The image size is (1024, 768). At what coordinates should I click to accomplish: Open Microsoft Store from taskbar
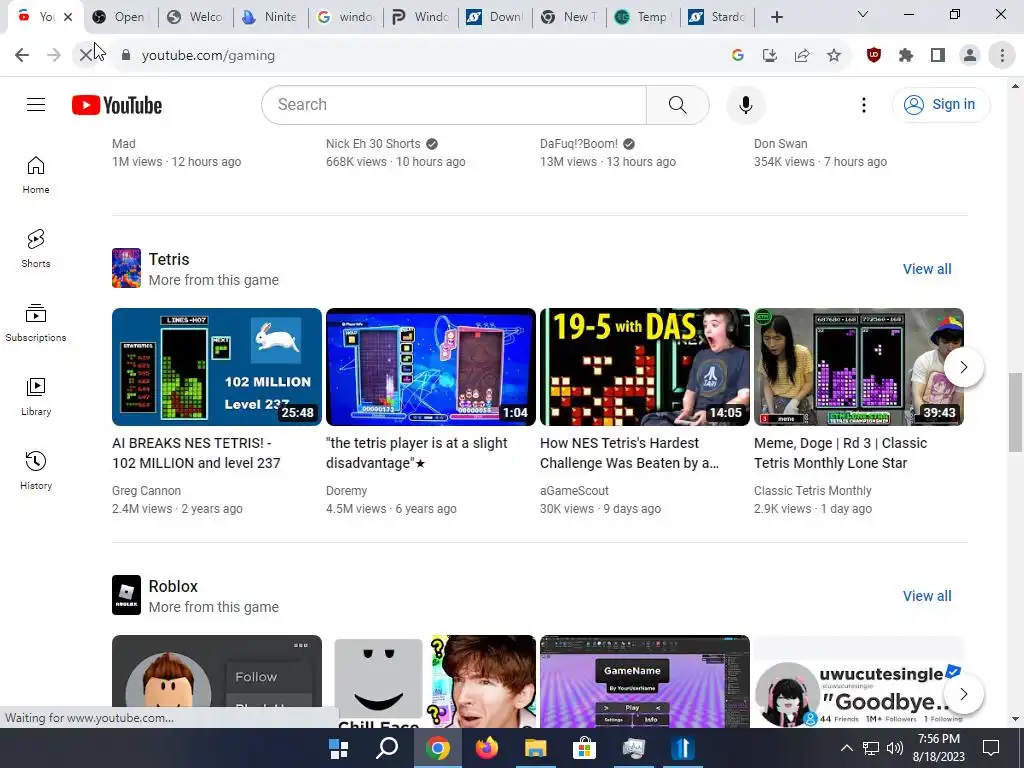(584, 748)
